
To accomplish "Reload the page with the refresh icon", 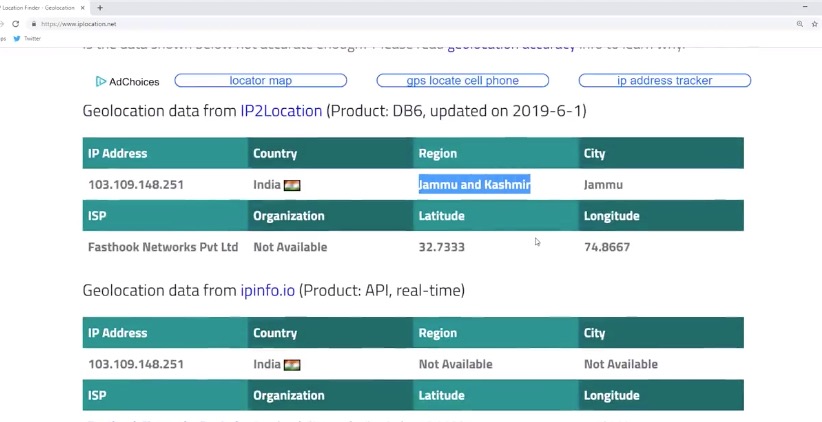I will click(15, 23).
